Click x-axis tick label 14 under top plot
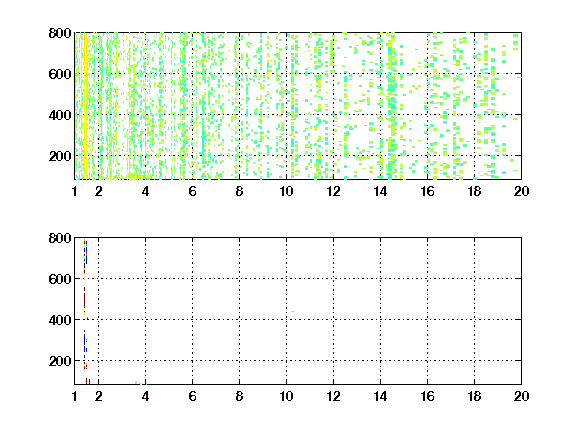This screenshot has width=576, height=432. tap(380, 191)
